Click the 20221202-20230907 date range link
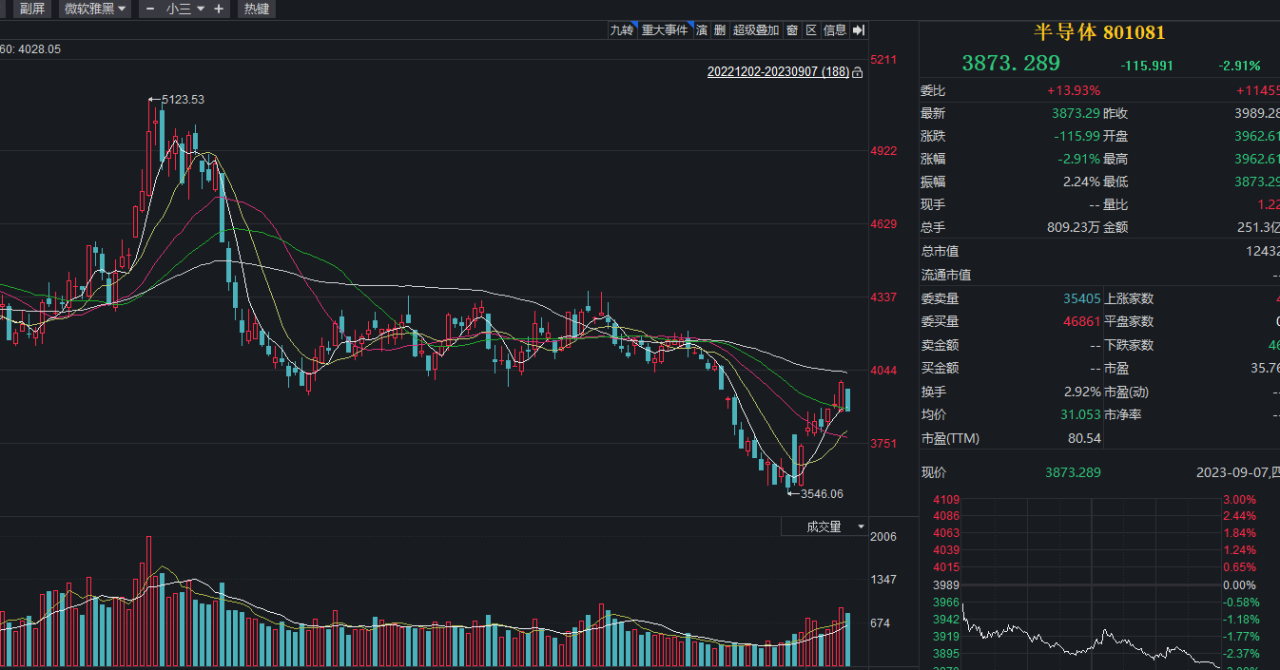Image resolution: width=1280 pixels, height=670 pixels. (x=778, y=73)
